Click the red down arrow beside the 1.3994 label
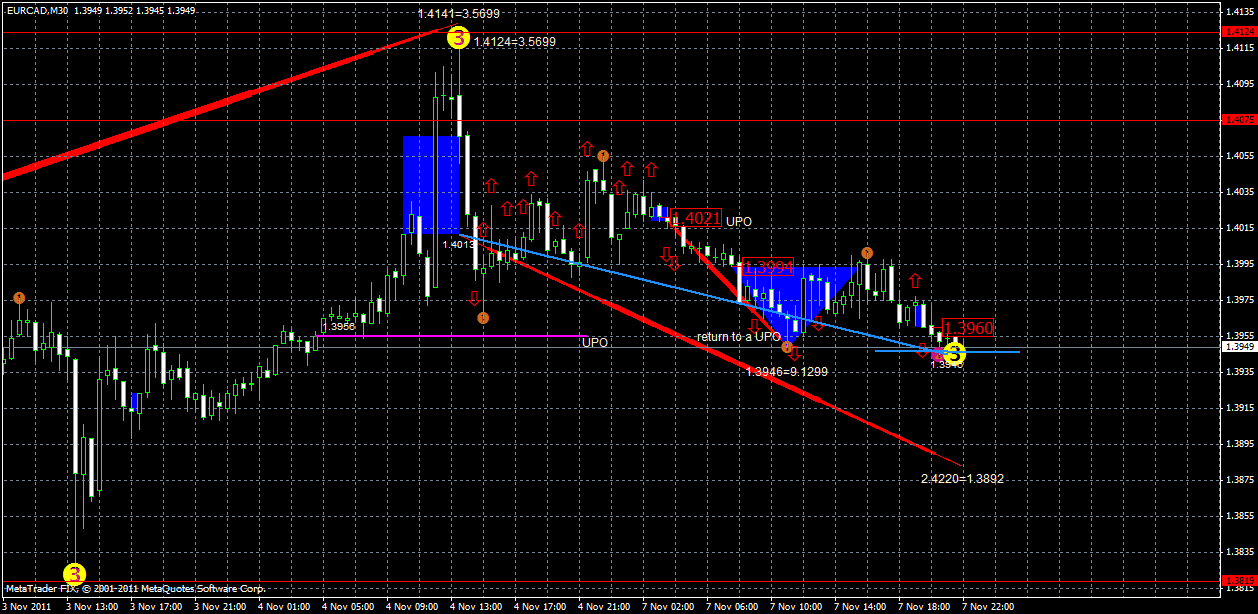 (673, 263)
